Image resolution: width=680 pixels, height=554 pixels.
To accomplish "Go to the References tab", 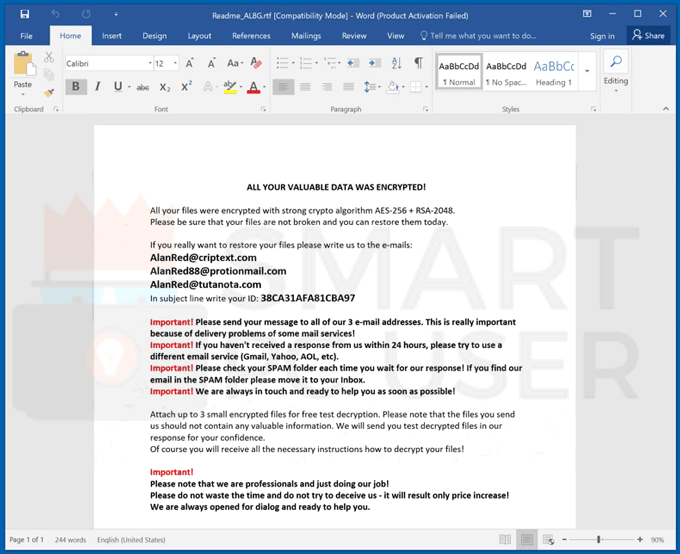I will pos(251,36).
